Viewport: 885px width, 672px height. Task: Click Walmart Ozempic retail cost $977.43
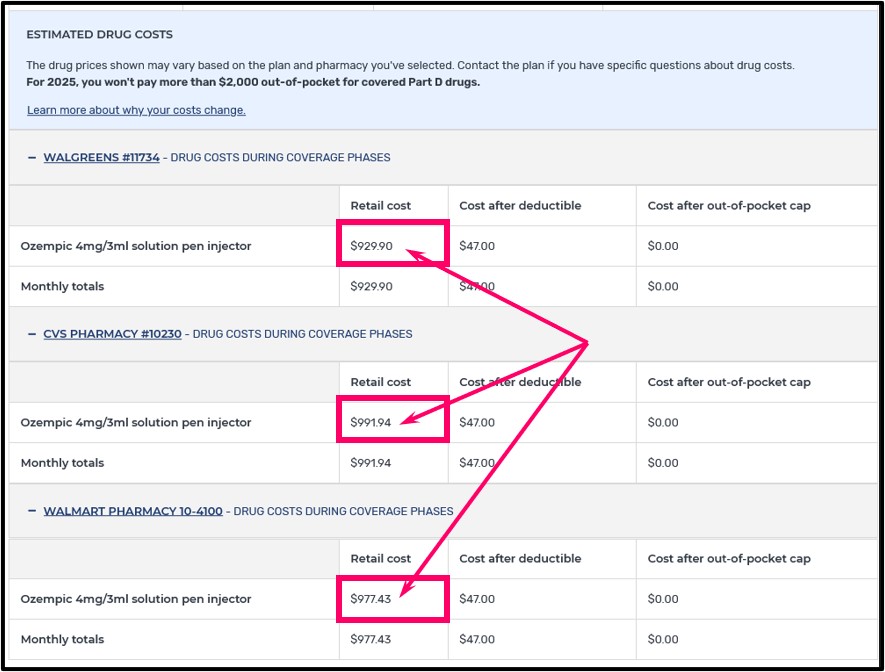click(x=370, y=599)
